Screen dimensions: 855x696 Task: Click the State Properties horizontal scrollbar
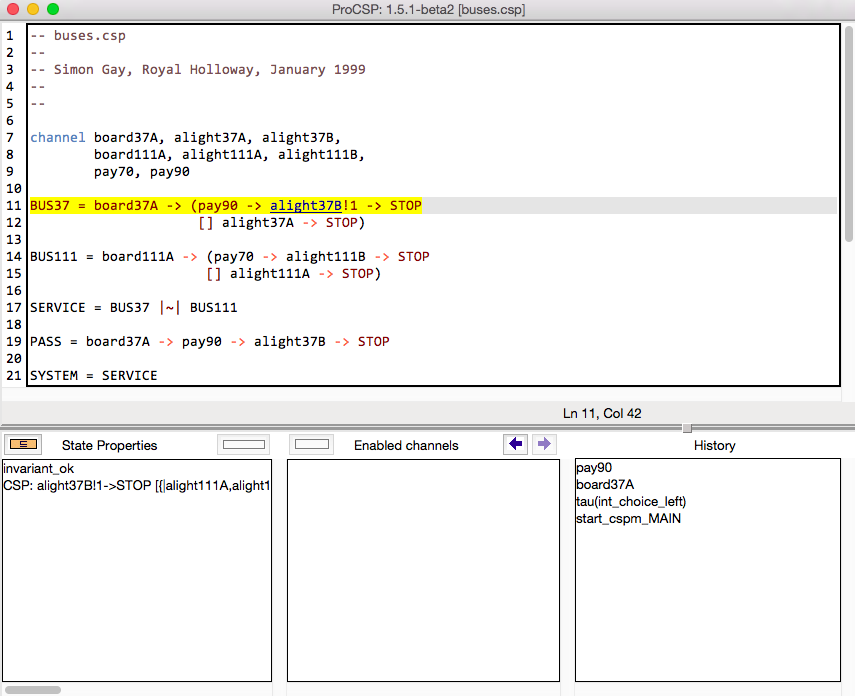[x=35, y=689]
